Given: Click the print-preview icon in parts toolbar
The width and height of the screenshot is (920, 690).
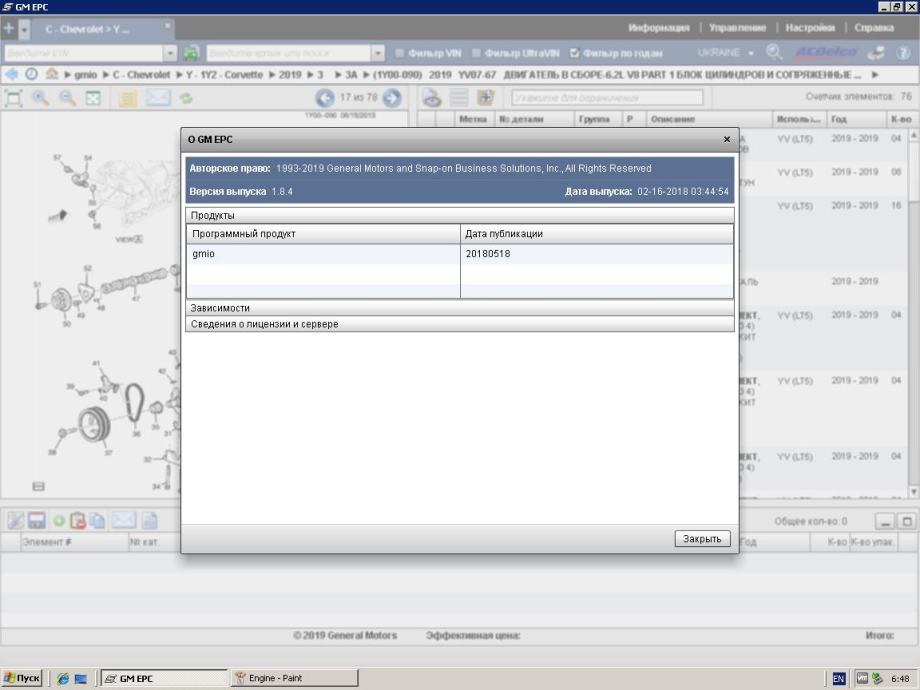Looking at the screenshot, I should click(x=432, y=98).
